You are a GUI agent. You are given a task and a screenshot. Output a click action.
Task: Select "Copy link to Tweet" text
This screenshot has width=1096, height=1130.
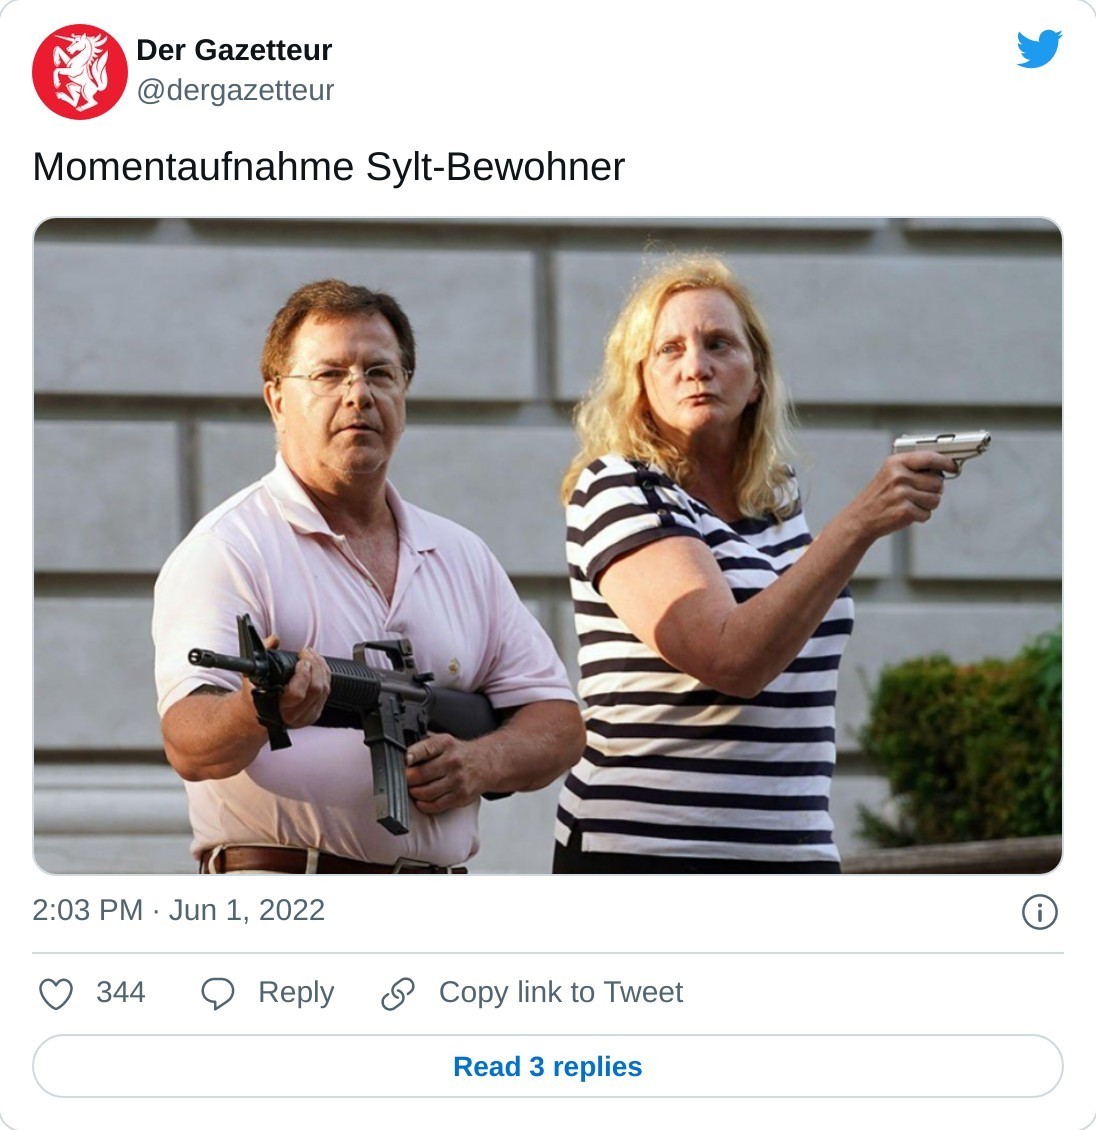click(560, 992)
